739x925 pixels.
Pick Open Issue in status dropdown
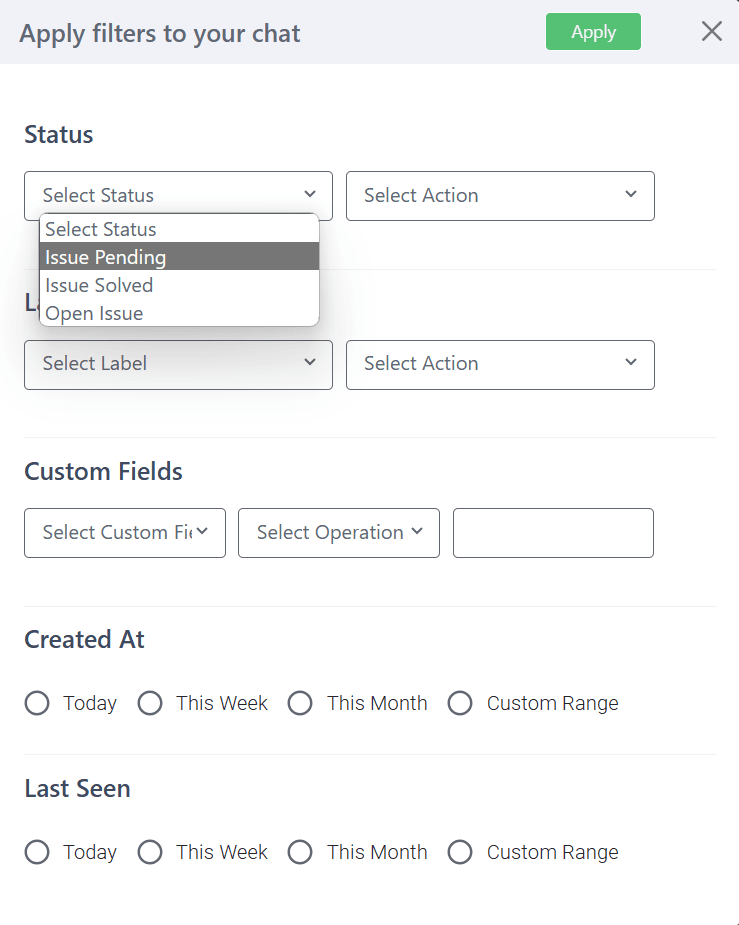pyautogui.click(x=179, y=313)
